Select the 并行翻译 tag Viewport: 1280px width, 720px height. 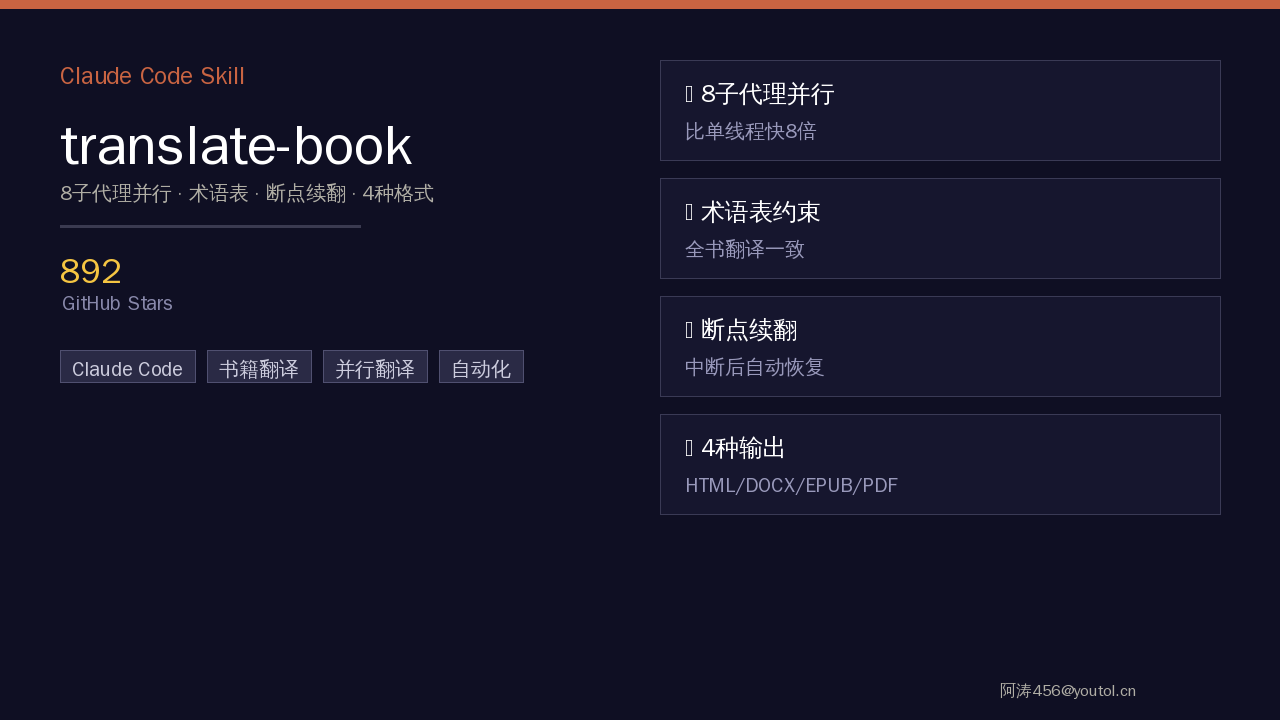click(375, 367)
